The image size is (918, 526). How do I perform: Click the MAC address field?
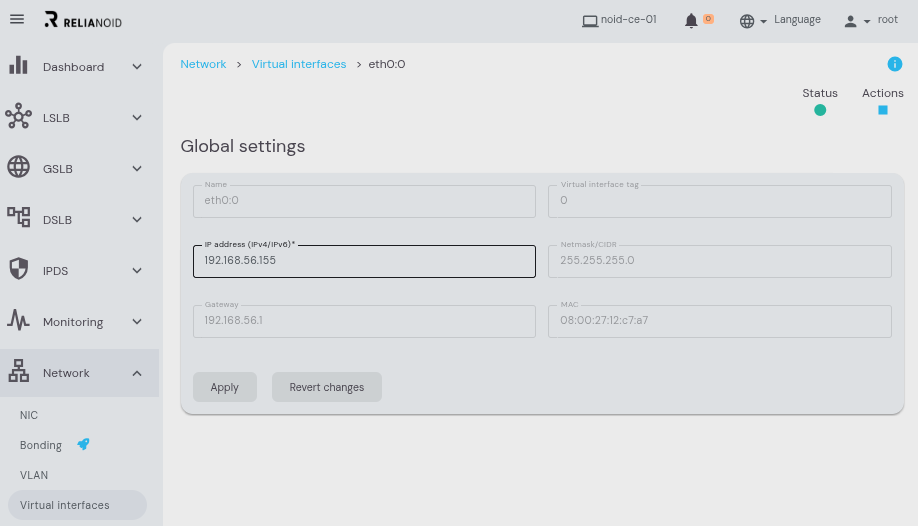[720, 321]
